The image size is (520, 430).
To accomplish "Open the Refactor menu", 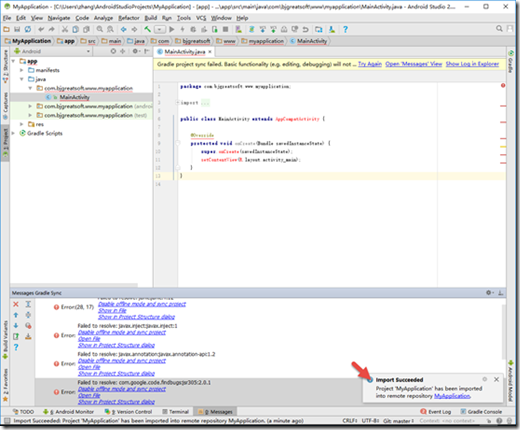I will click(x=129, y=18).
